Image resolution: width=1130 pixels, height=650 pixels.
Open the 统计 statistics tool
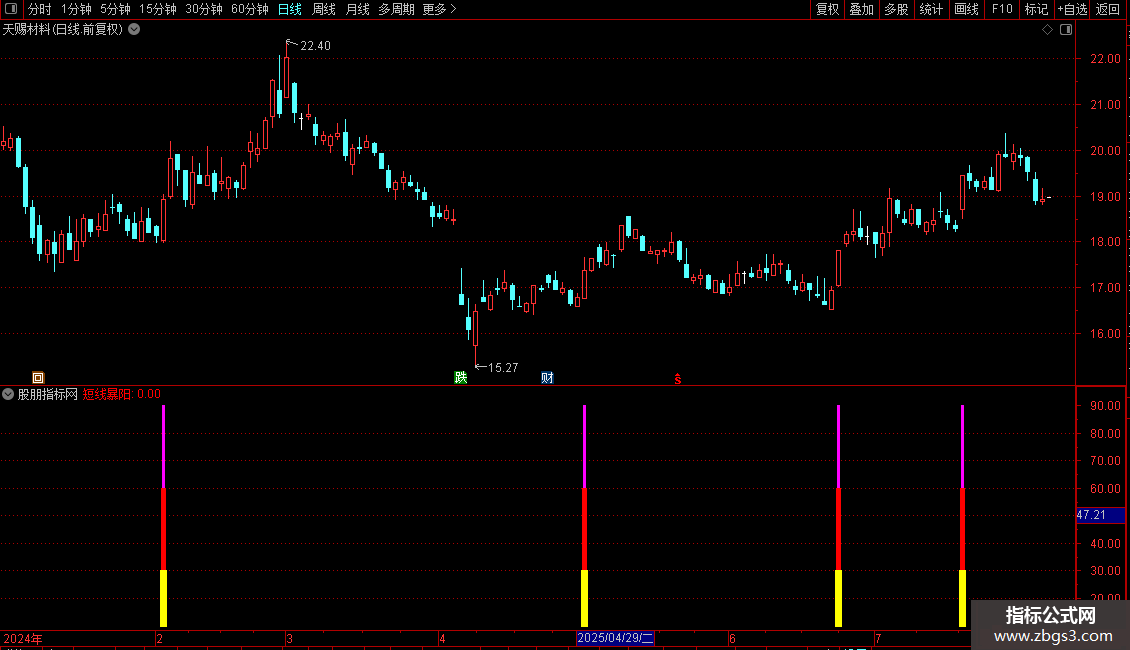point(931,9)
